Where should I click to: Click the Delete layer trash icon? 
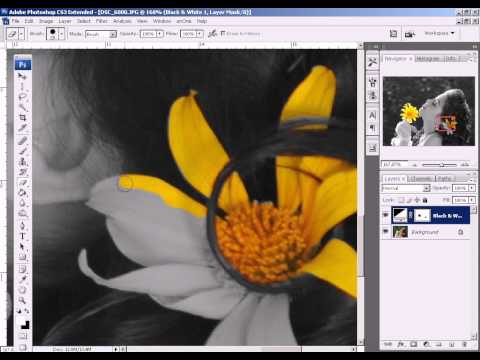click(x=465, y=344)
